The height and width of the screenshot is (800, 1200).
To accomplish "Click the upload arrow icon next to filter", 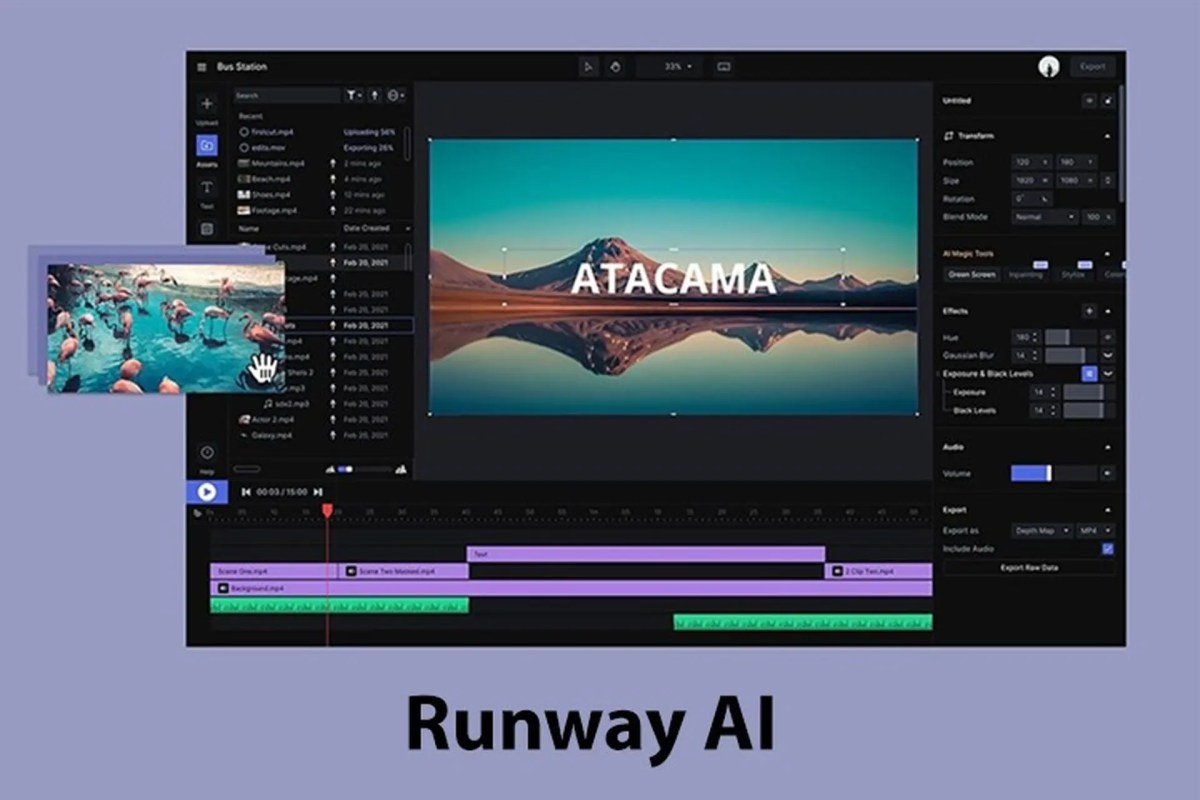I will [x=375, y=95].
